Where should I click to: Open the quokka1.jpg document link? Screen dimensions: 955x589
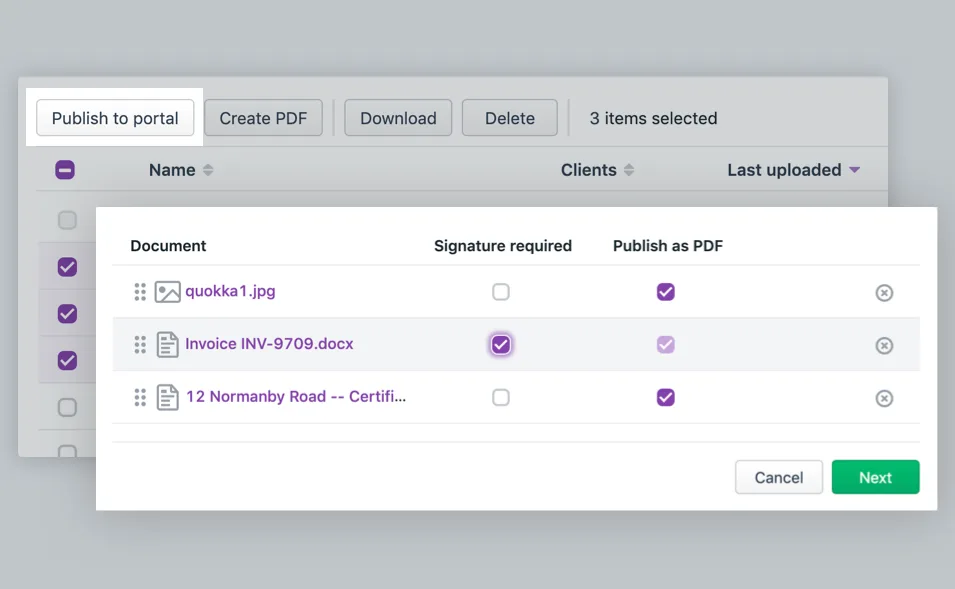click(x=230, y=291)
